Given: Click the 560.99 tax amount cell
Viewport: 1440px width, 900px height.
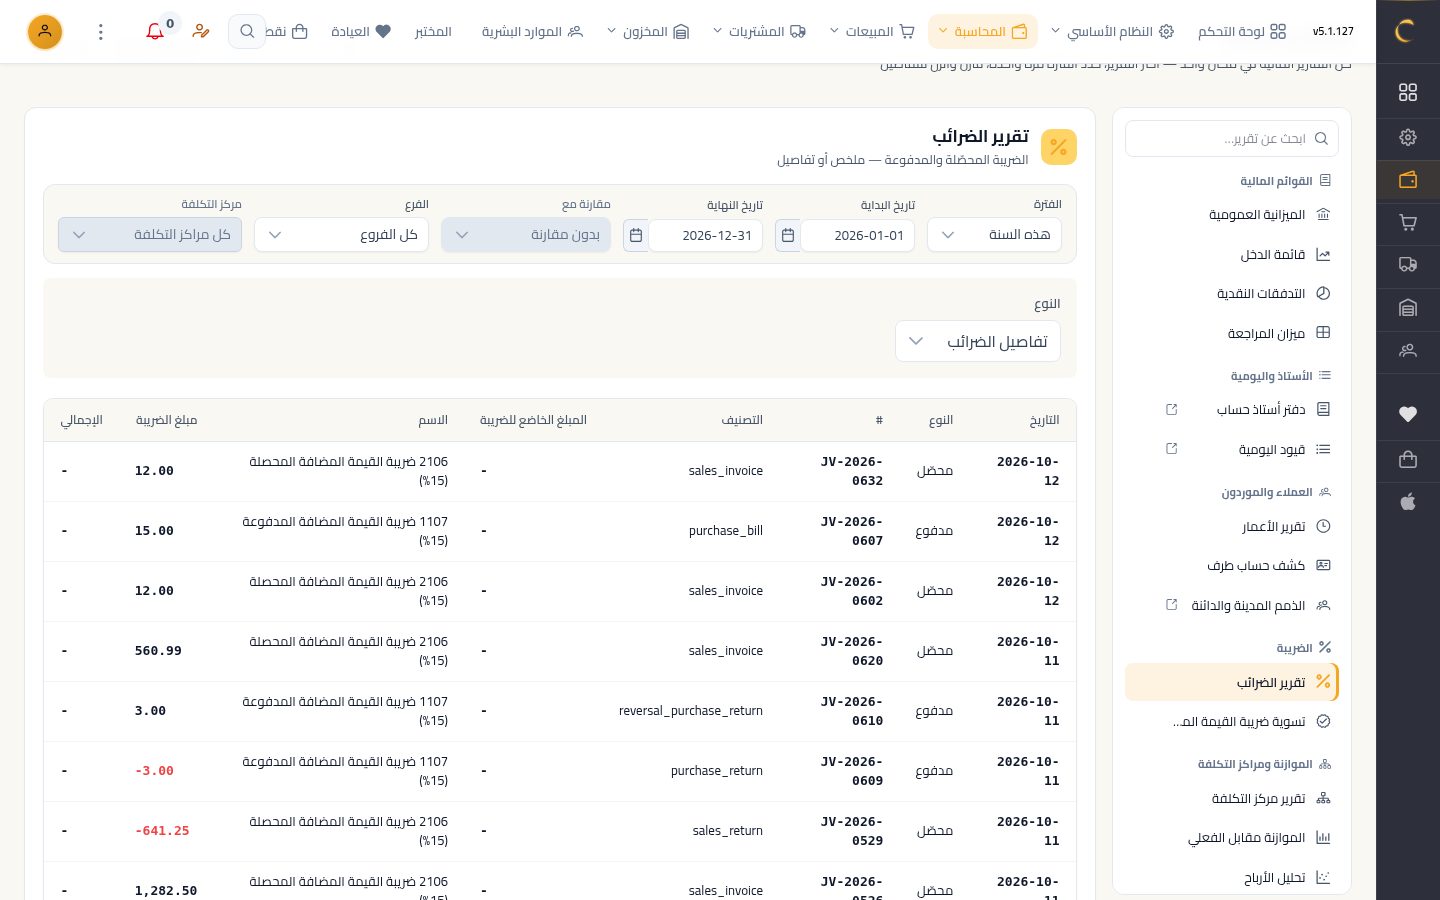Looking at the screenshot, I should coord(158,651).
